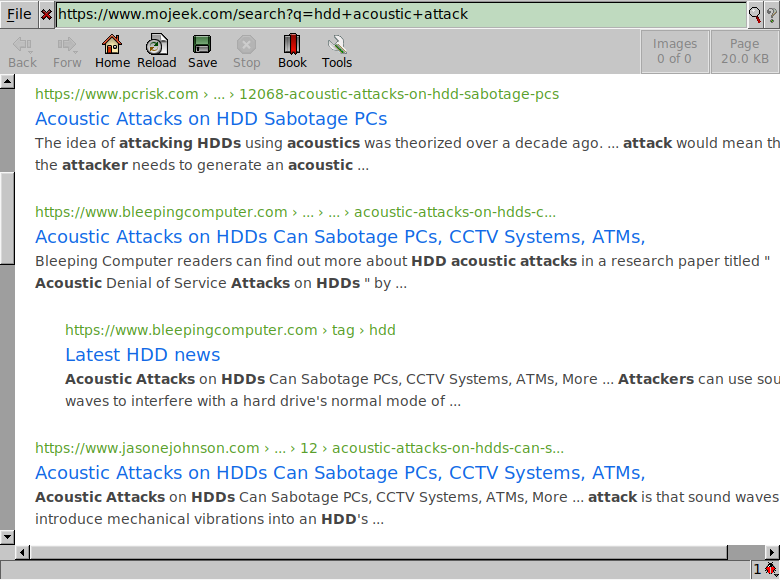Screen dimensions: 780x580
Task: Go back with the Back button
Action: tap(22, 52)
